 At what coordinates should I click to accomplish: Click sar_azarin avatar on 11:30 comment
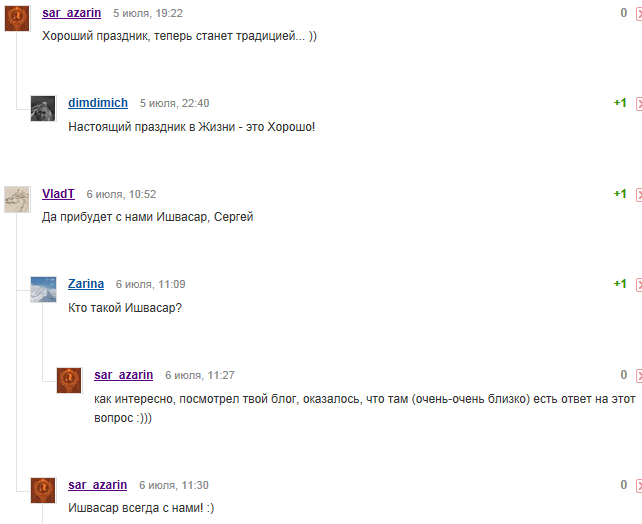[x=43, y=490]
